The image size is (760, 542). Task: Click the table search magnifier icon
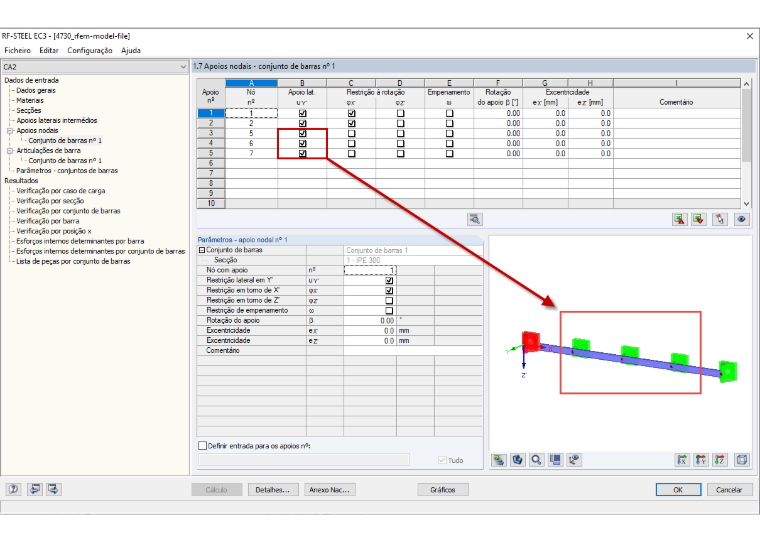click(x=475, y=219)
